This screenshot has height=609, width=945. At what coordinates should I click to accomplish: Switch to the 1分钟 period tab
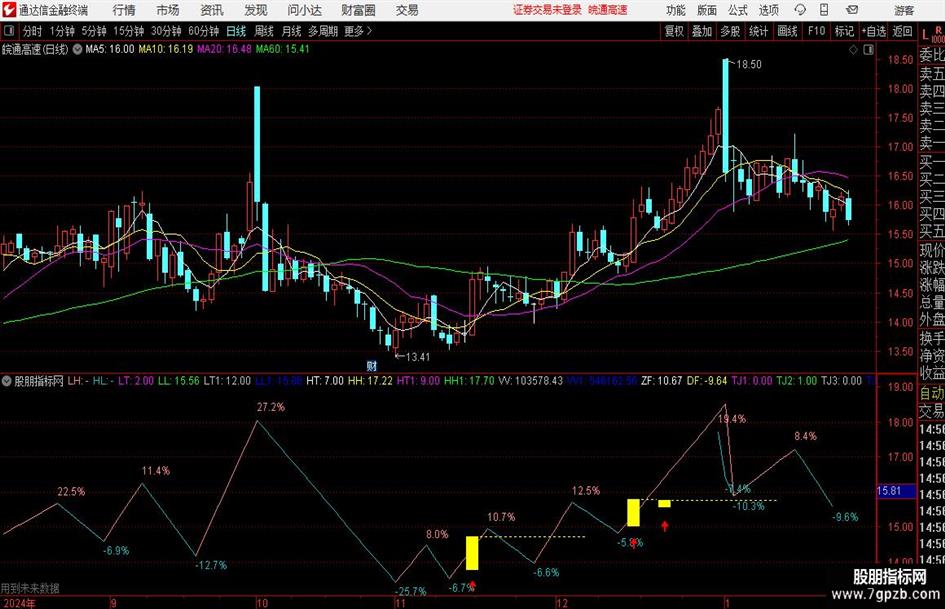click(62, 31)
